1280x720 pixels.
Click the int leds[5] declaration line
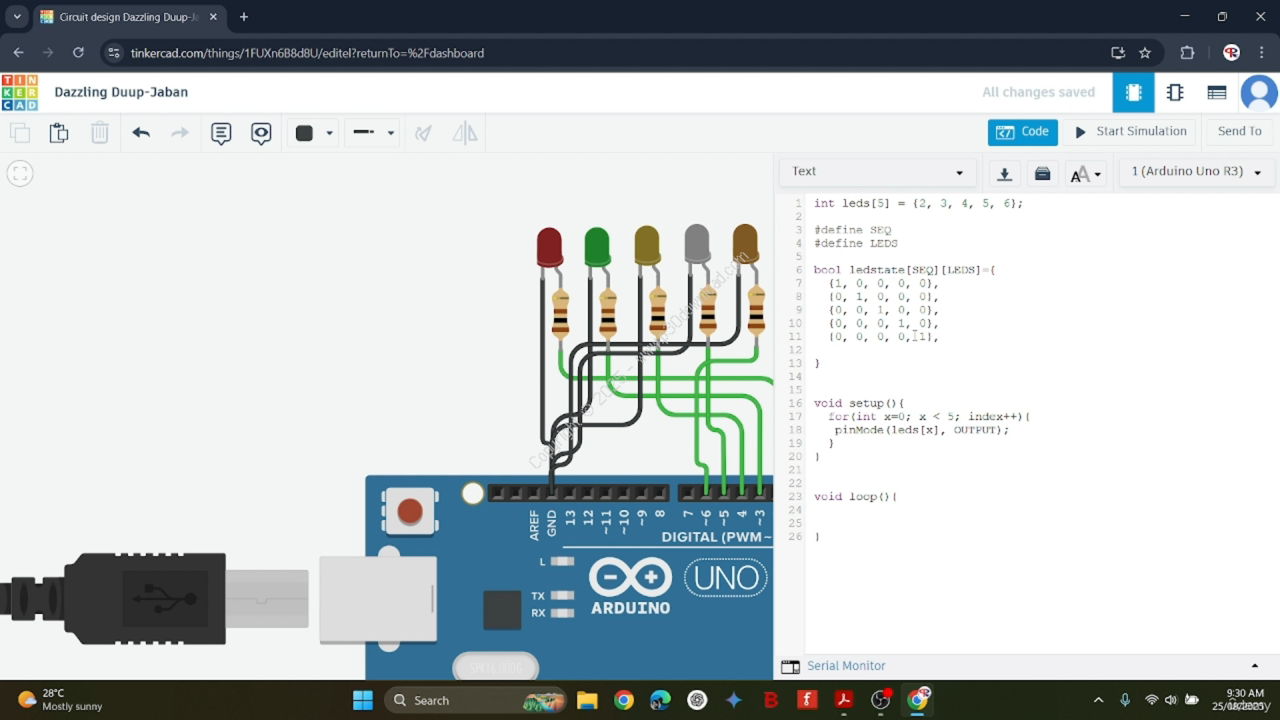[x=918, y=203]
